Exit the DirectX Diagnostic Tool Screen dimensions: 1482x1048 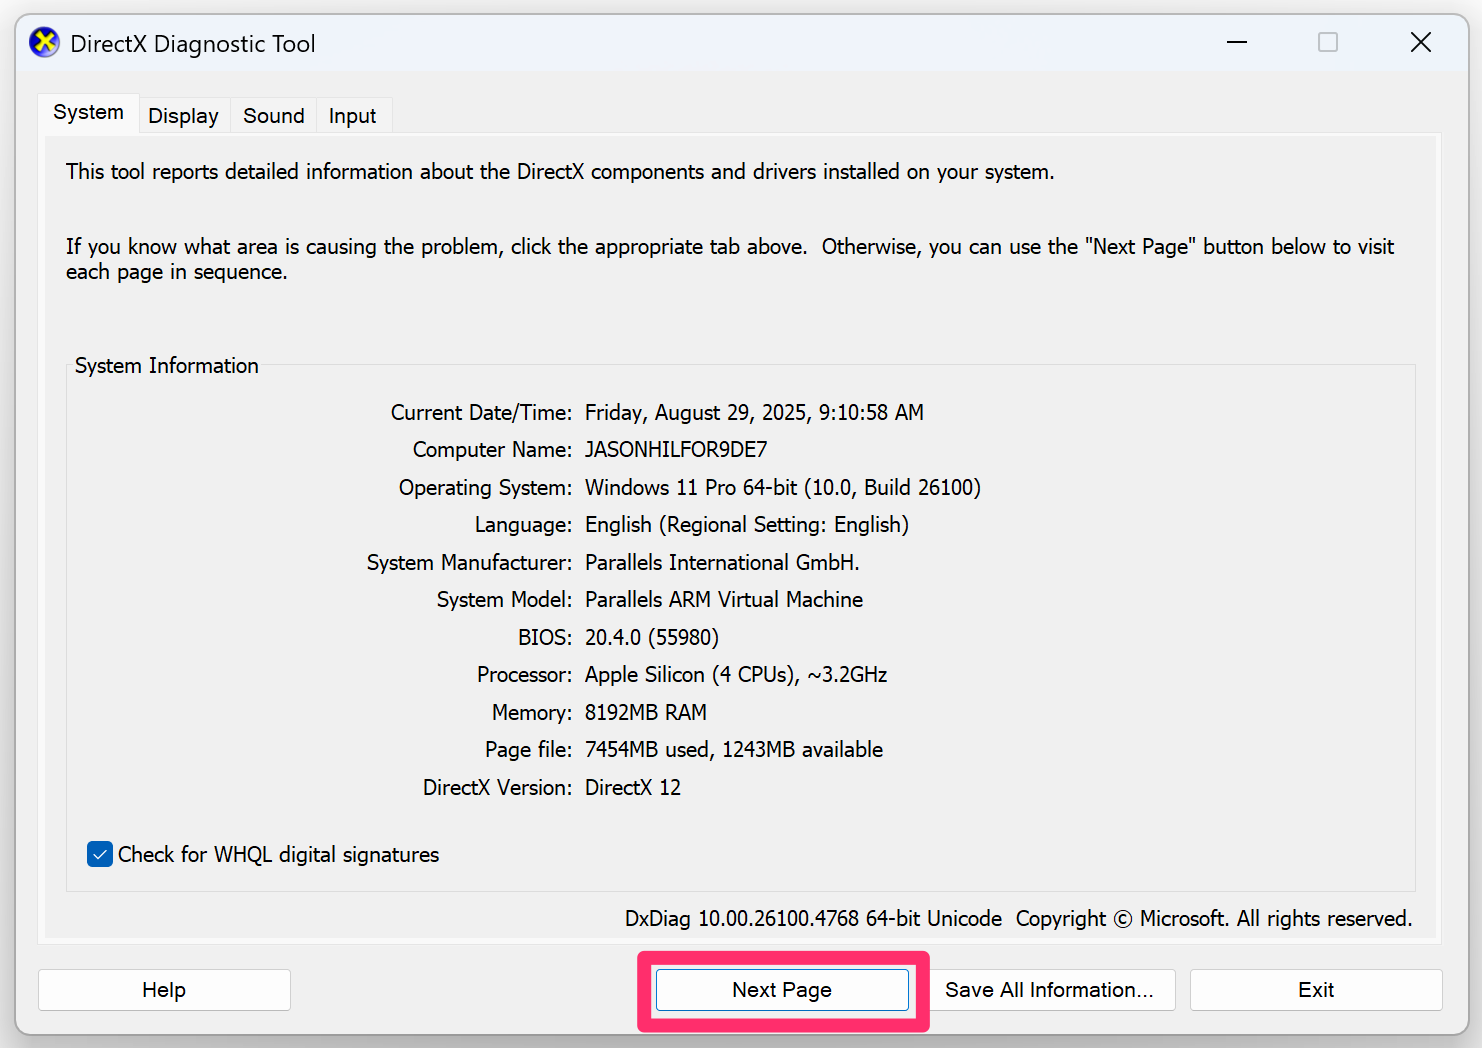[1315, 989]
